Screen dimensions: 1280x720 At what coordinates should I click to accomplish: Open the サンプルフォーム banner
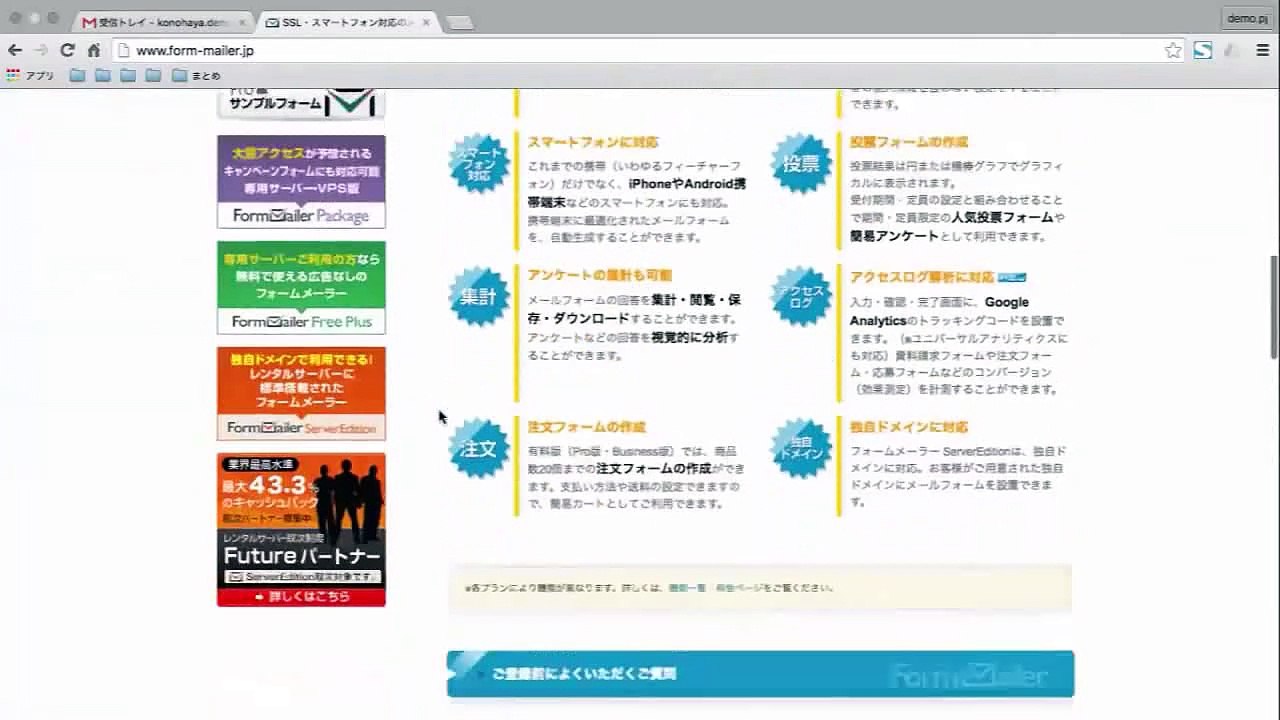[301, 103]
